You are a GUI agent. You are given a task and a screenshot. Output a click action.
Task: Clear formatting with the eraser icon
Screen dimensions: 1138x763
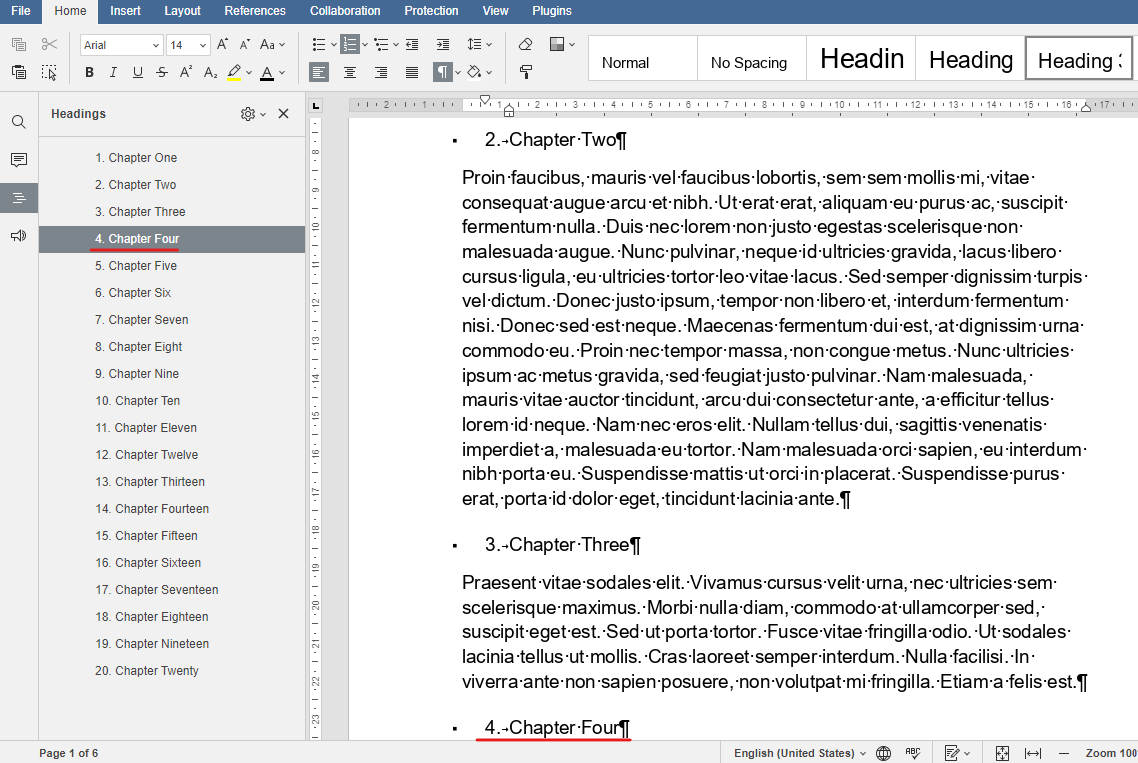tap(524, 44)
